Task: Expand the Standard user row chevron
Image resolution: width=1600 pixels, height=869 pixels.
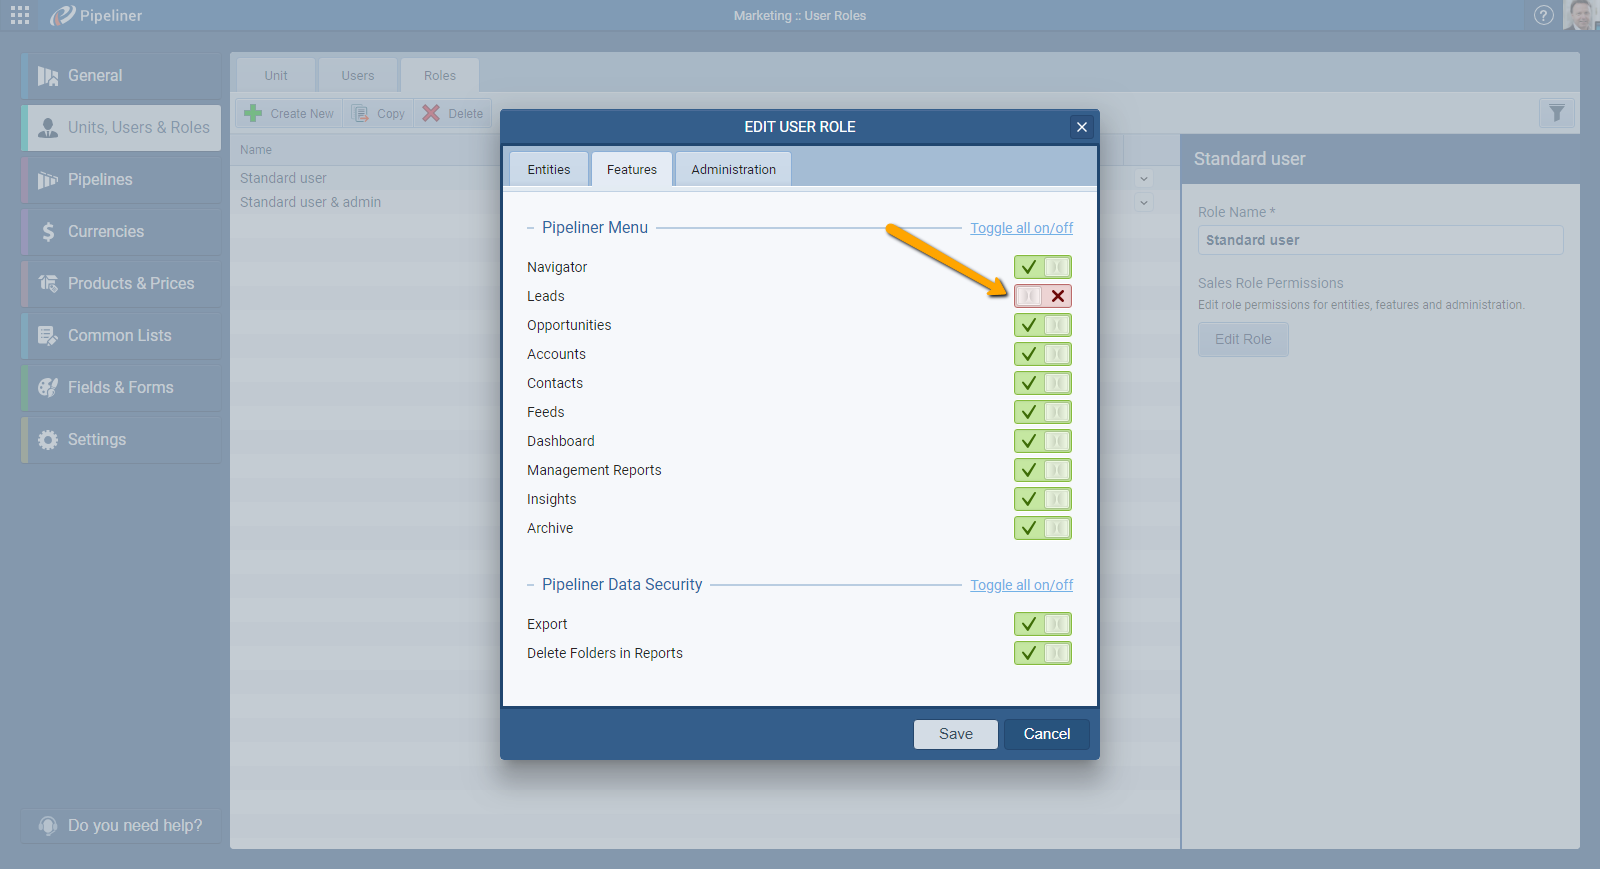Action: point(1144,179)
